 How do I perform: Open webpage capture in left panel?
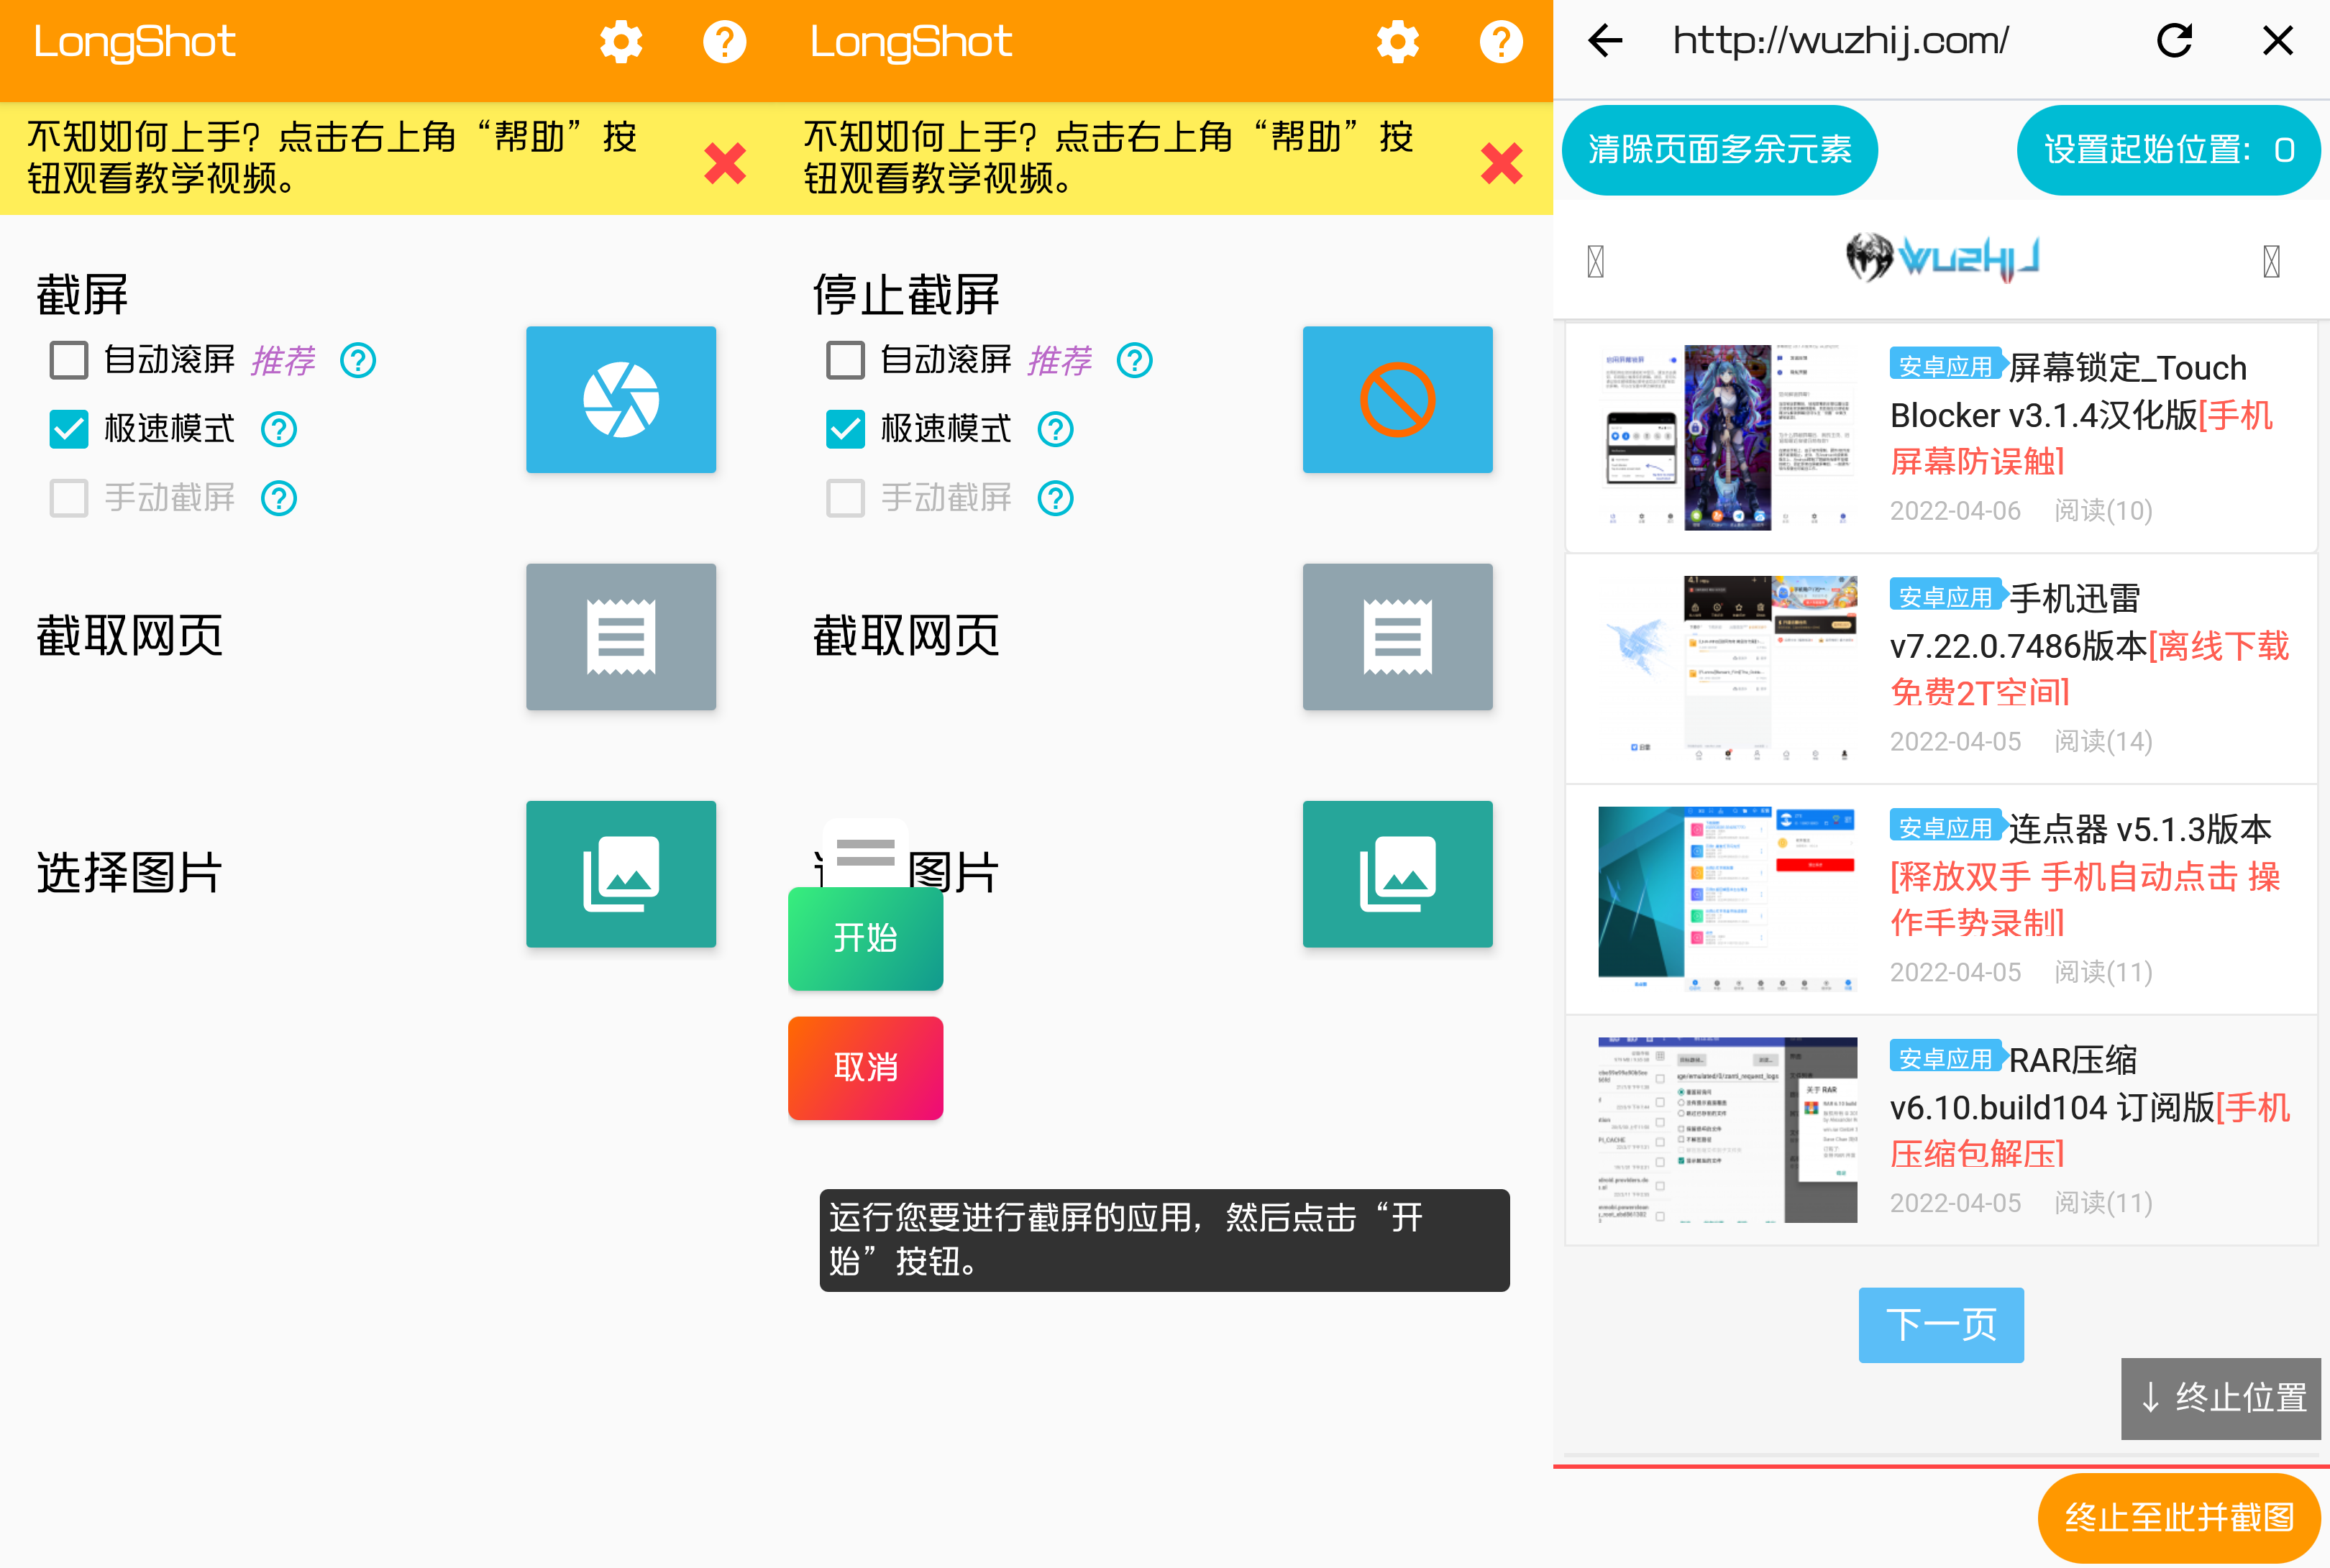pyautogui.click(x=620, y=636)
